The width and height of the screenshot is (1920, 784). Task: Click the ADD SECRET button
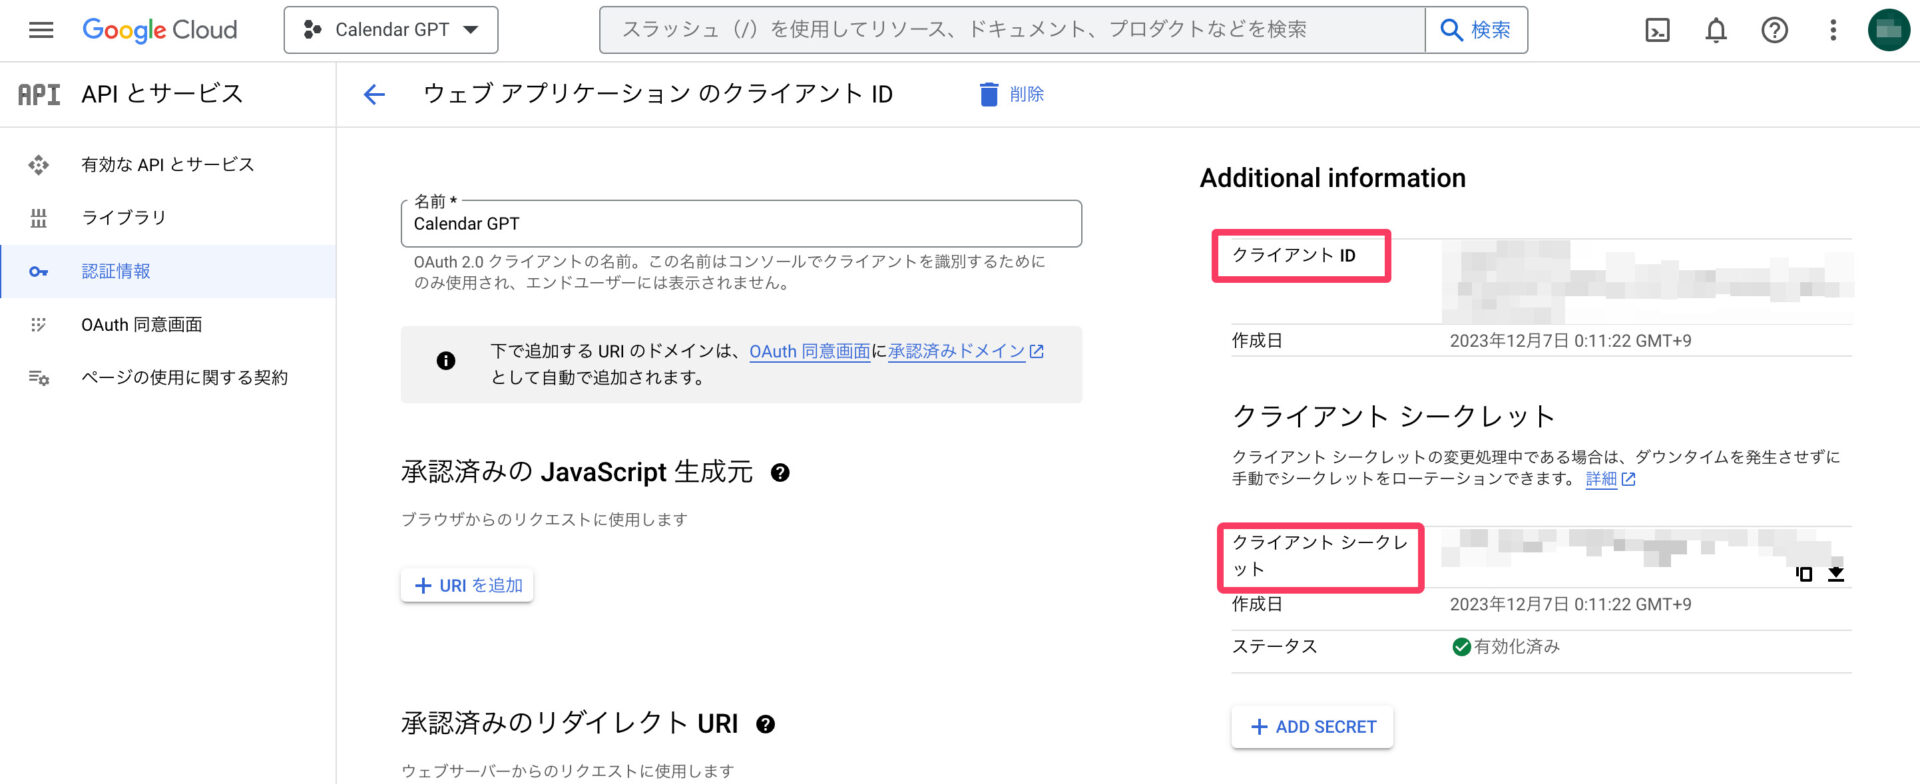1312,727
